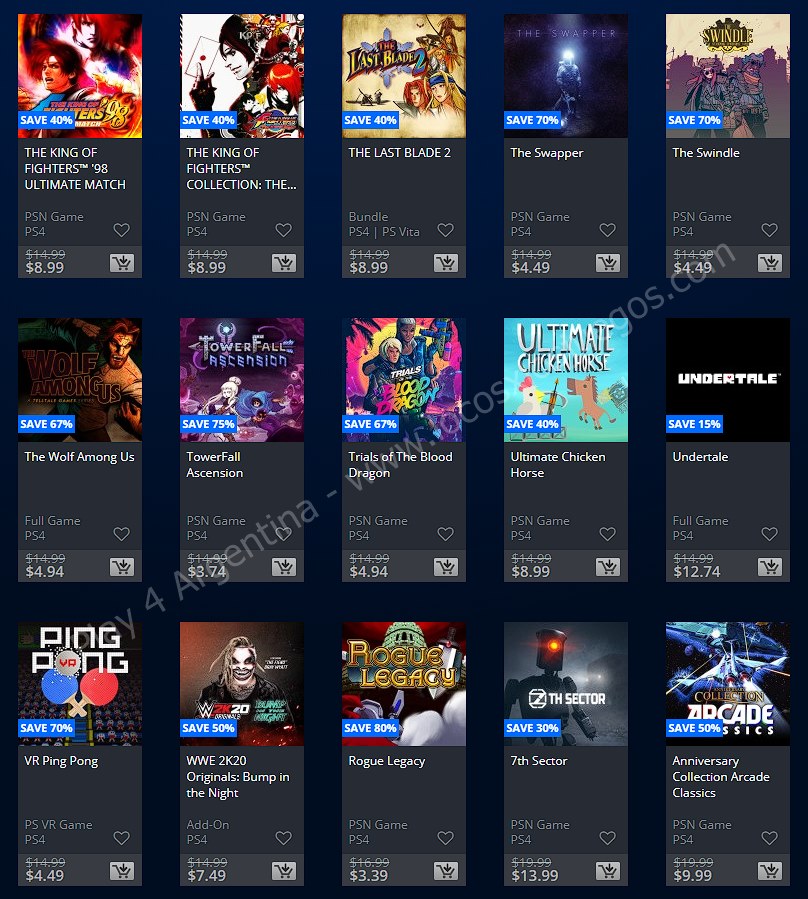Screen dimensions: 808x899
Task: Add The Wolf Among Us to cart
Action: pos(122,567)
